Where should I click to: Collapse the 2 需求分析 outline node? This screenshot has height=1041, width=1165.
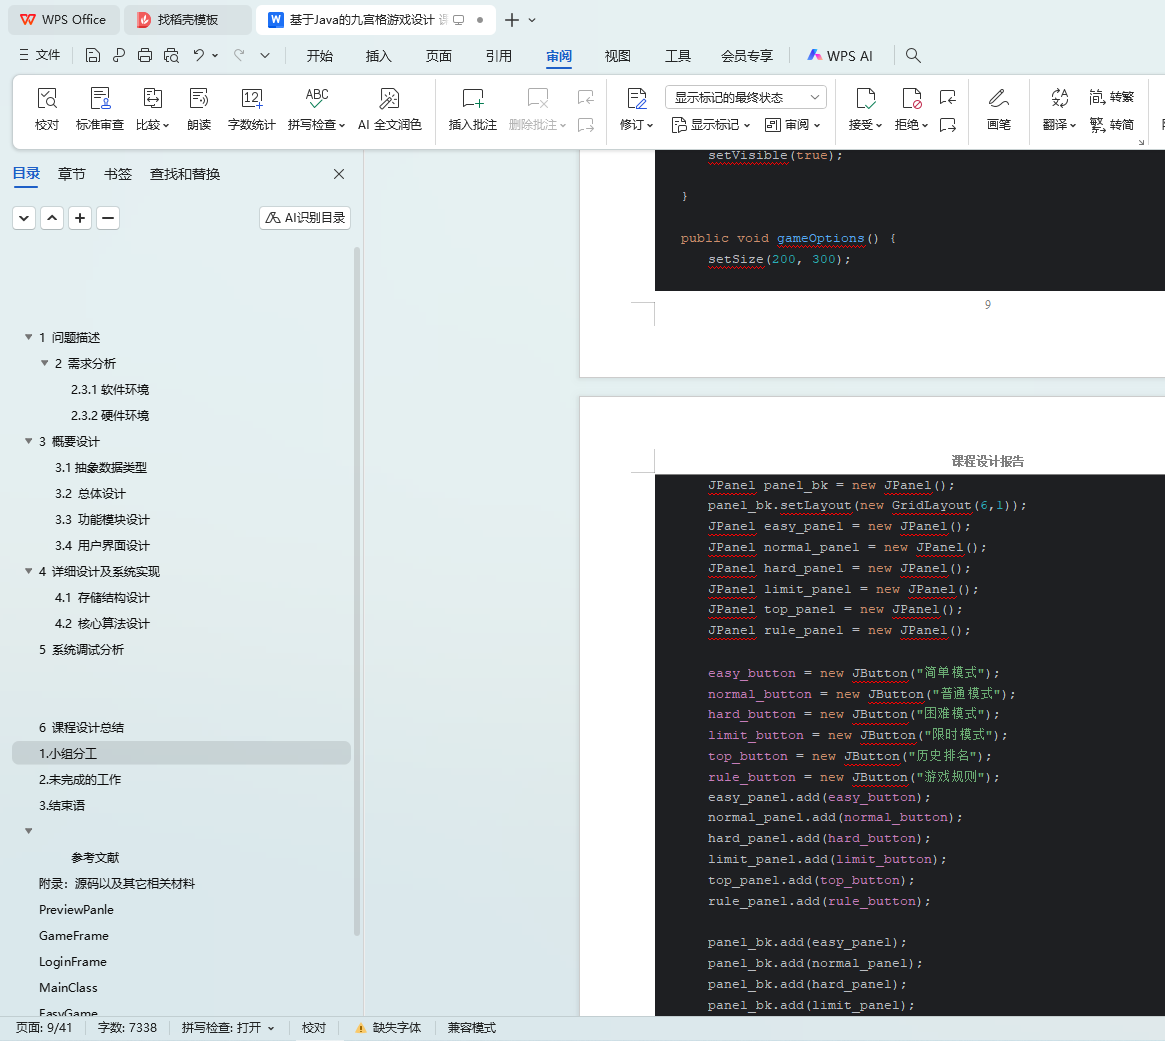pos(45,363)
